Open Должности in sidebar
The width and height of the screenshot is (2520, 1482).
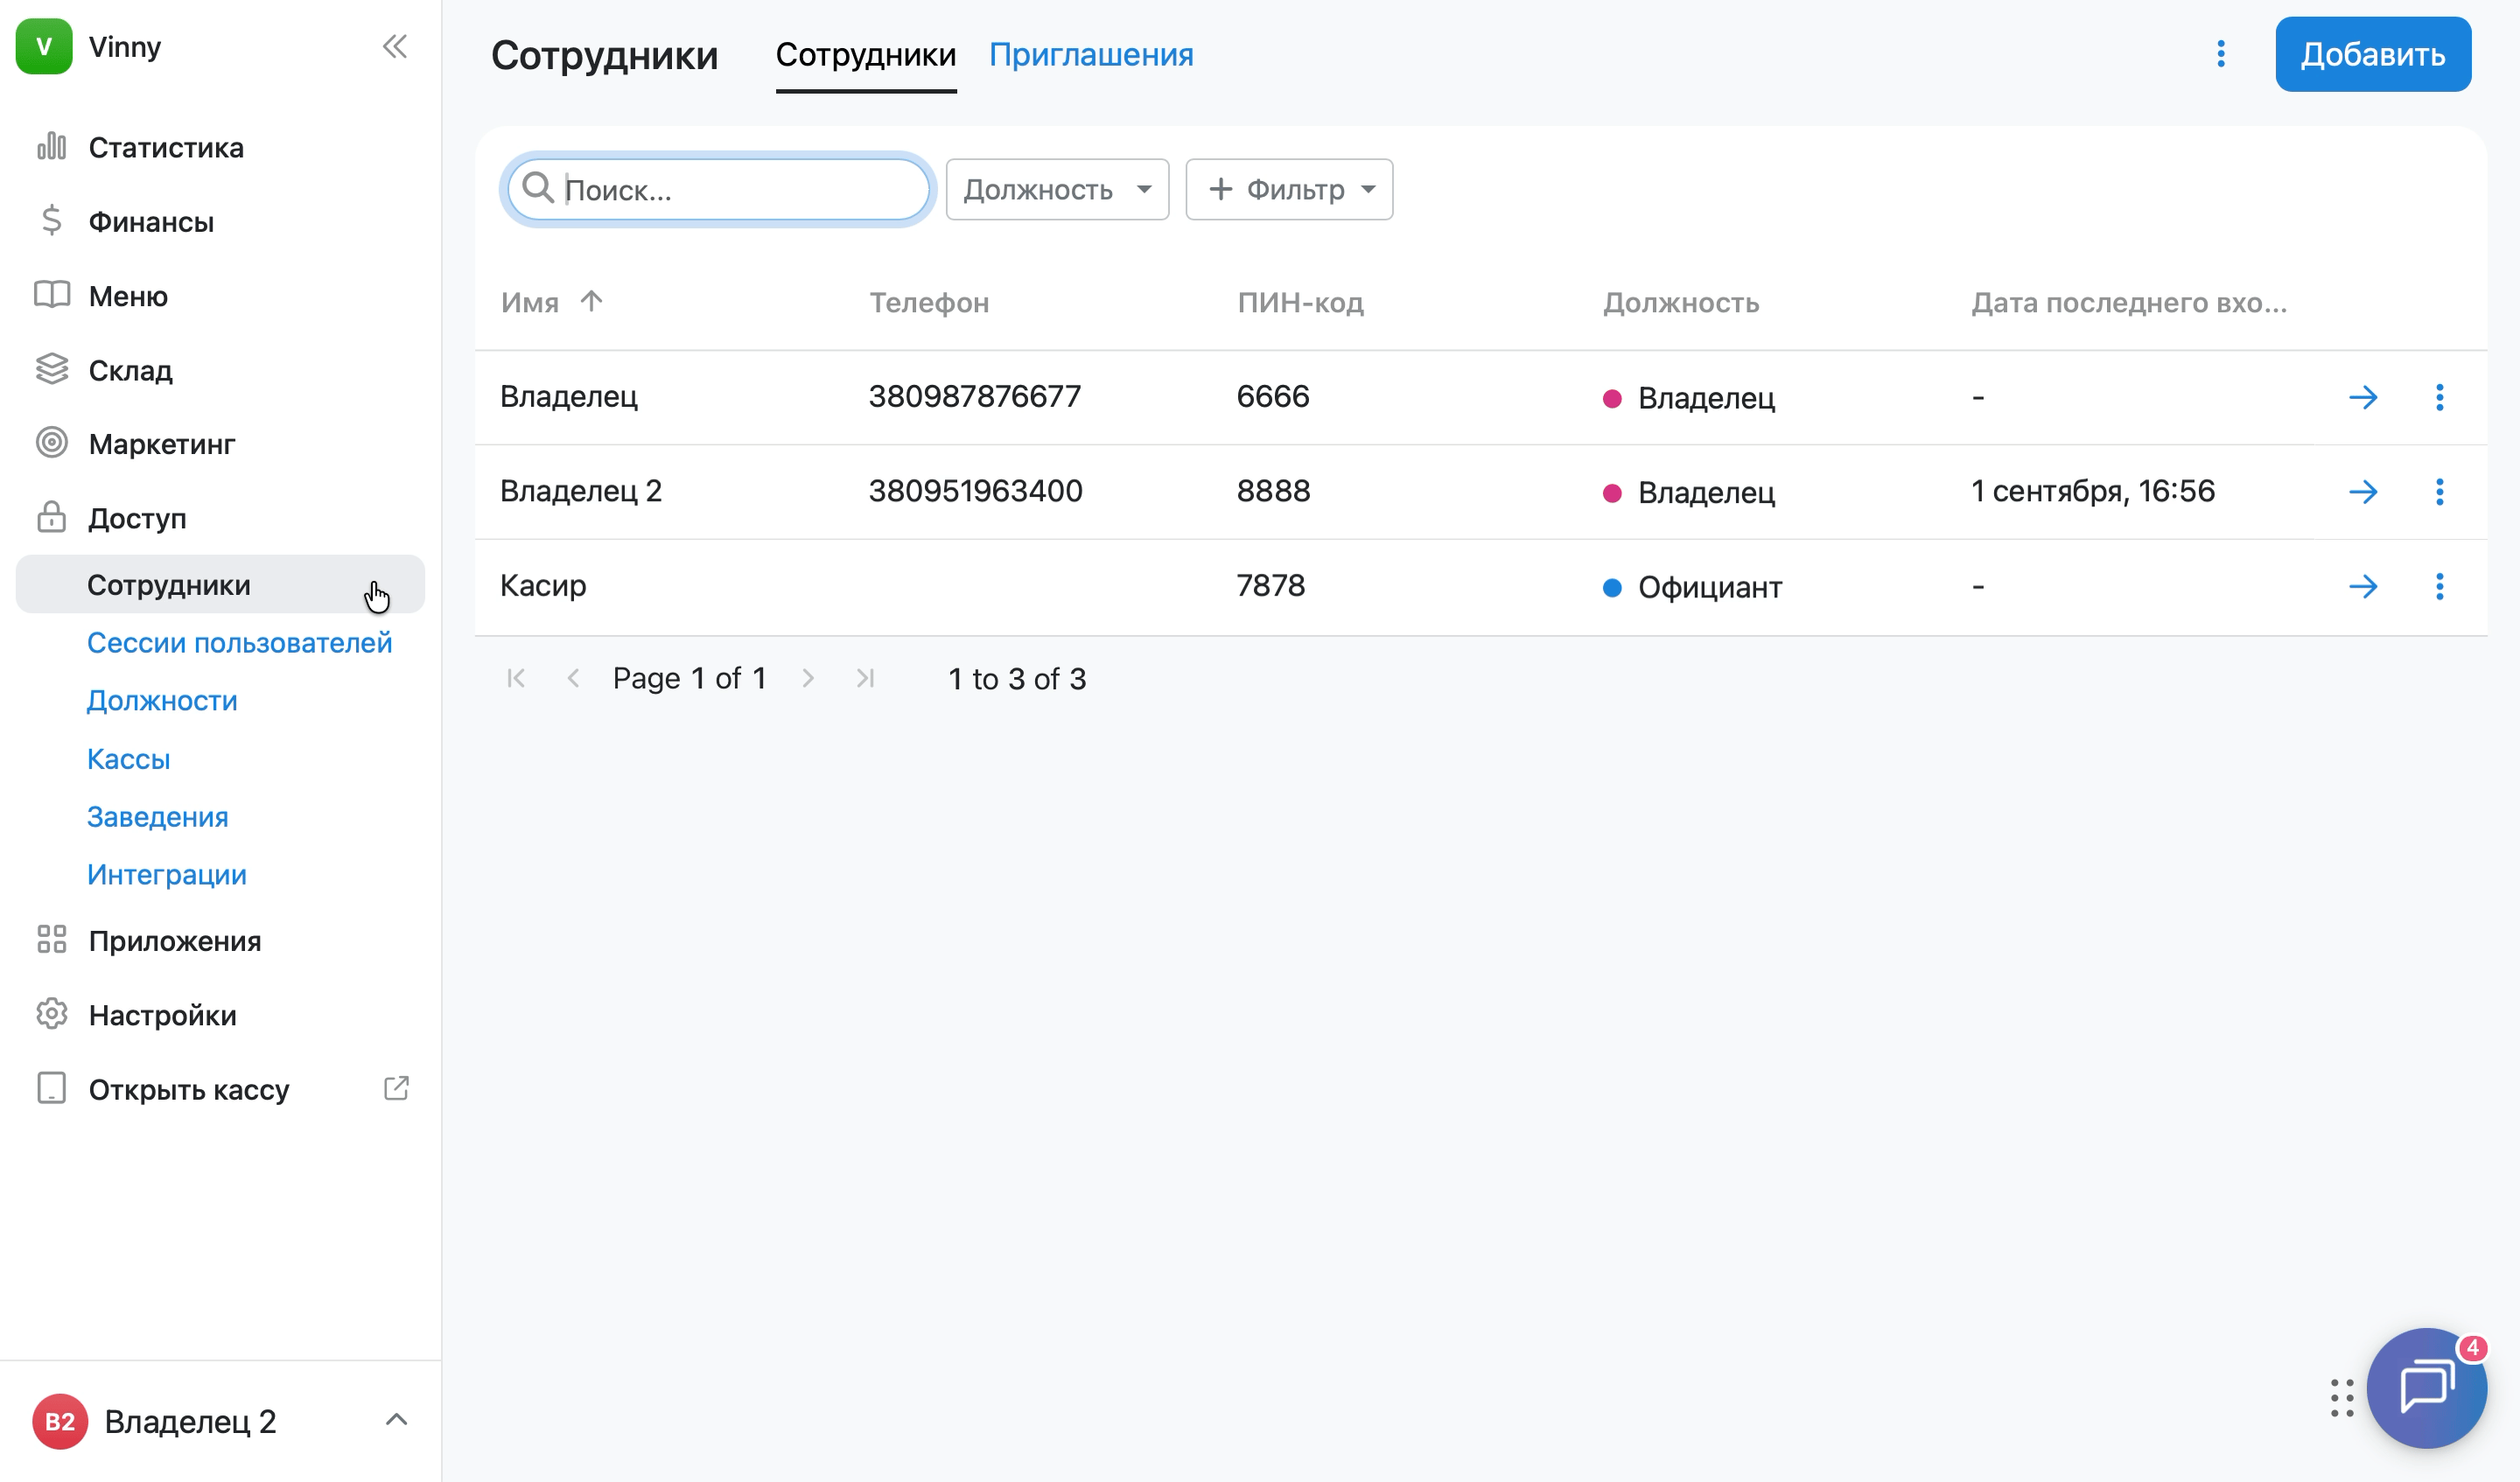click(162, 700)
